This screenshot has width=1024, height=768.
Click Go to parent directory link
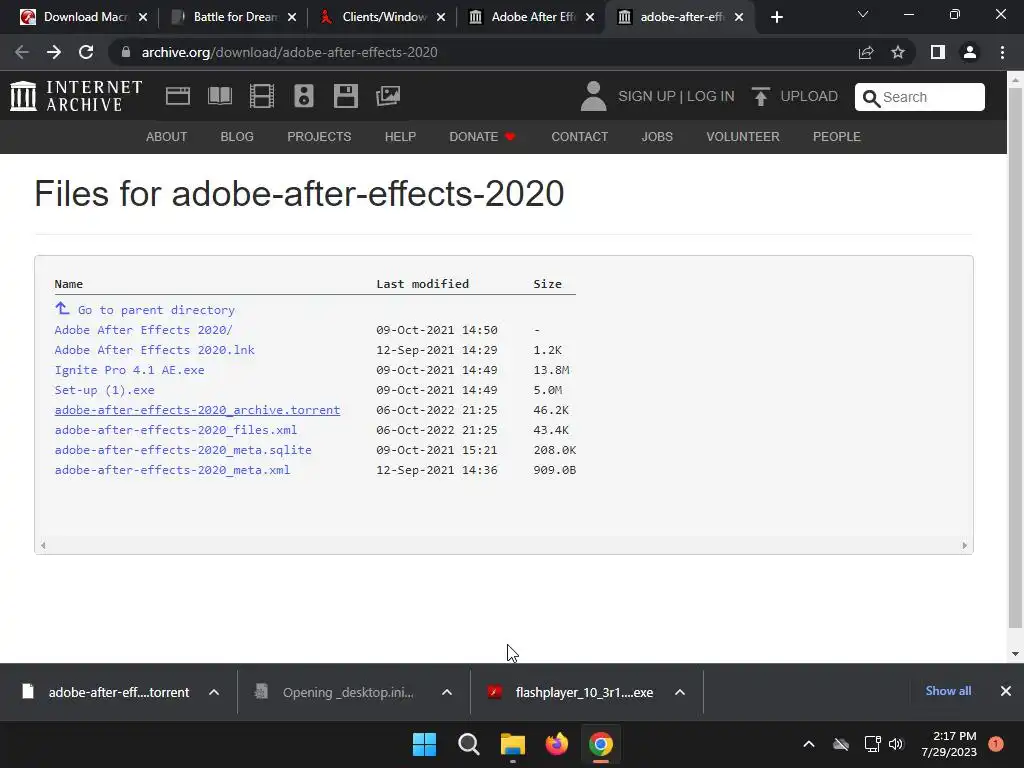click(156, 310)
